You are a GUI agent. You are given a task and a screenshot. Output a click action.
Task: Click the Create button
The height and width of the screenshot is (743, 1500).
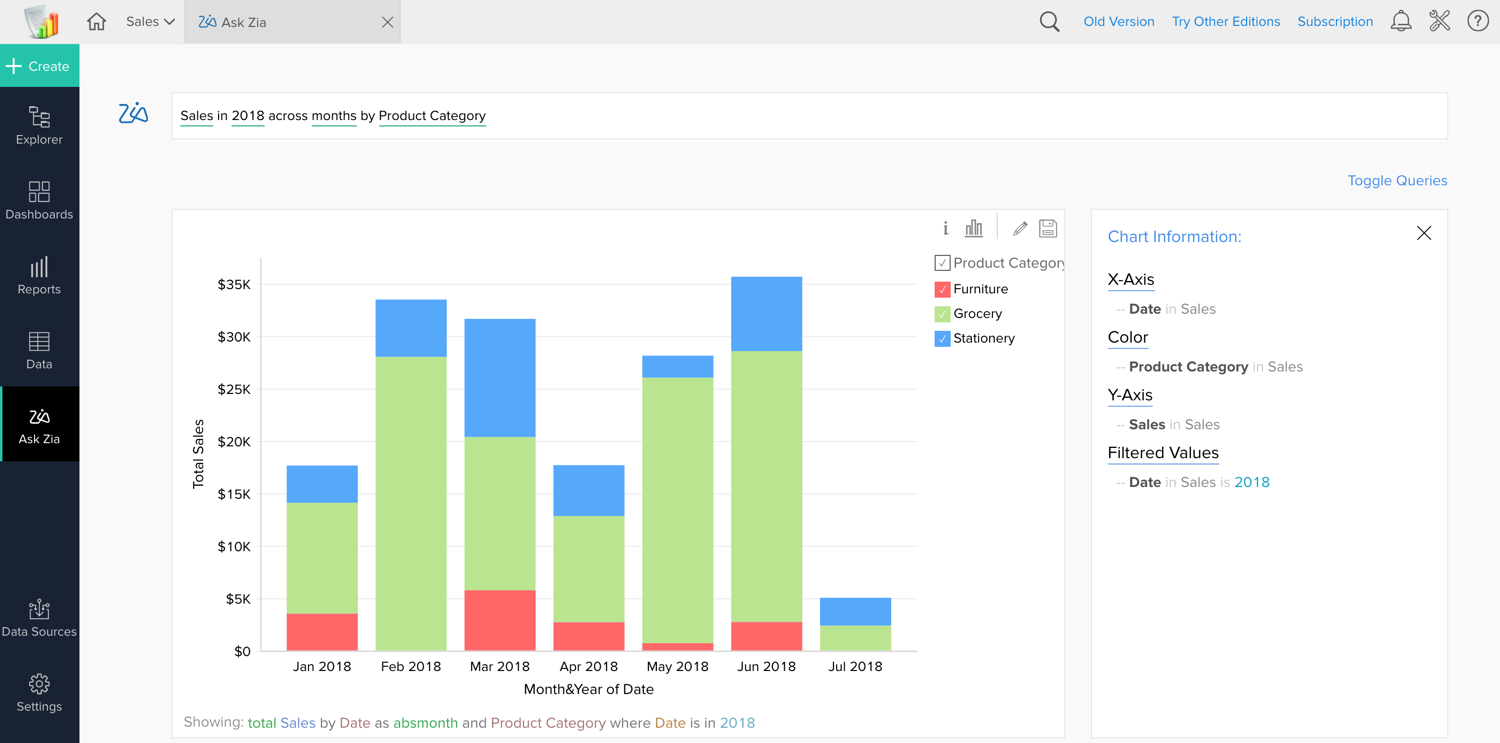[x=39, y=66]
